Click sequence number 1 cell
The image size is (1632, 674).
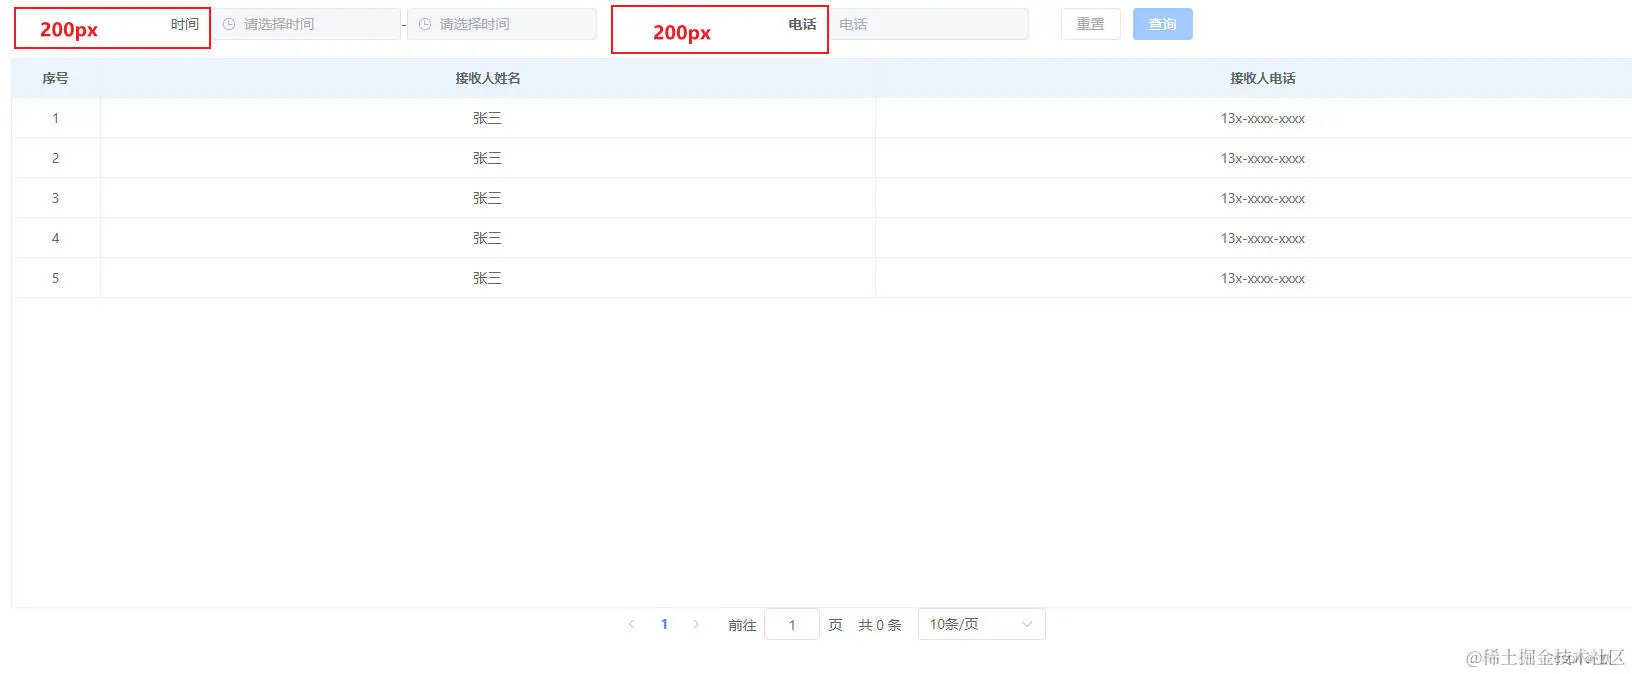(56, 118)
